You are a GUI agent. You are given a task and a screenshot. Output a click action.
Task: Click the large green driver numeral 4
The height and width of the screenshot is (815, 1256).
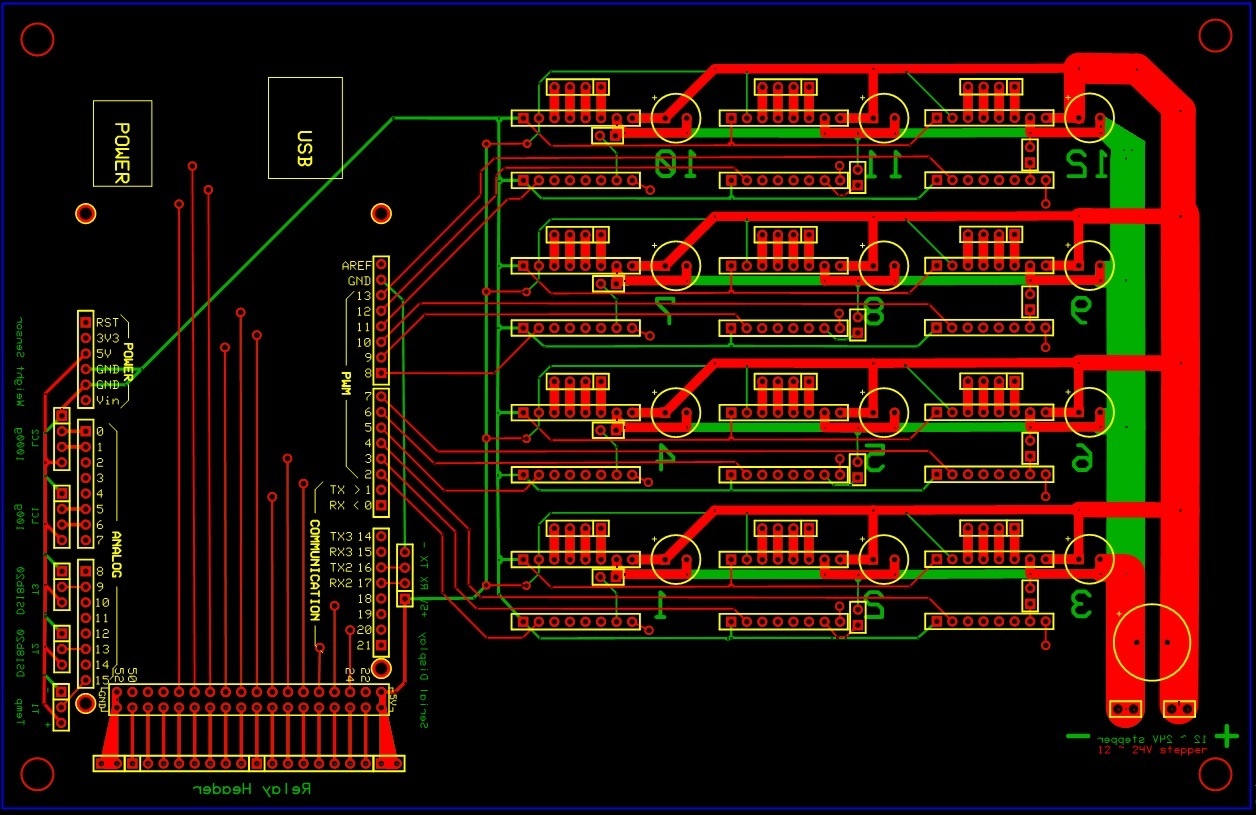tap(665, 458)
